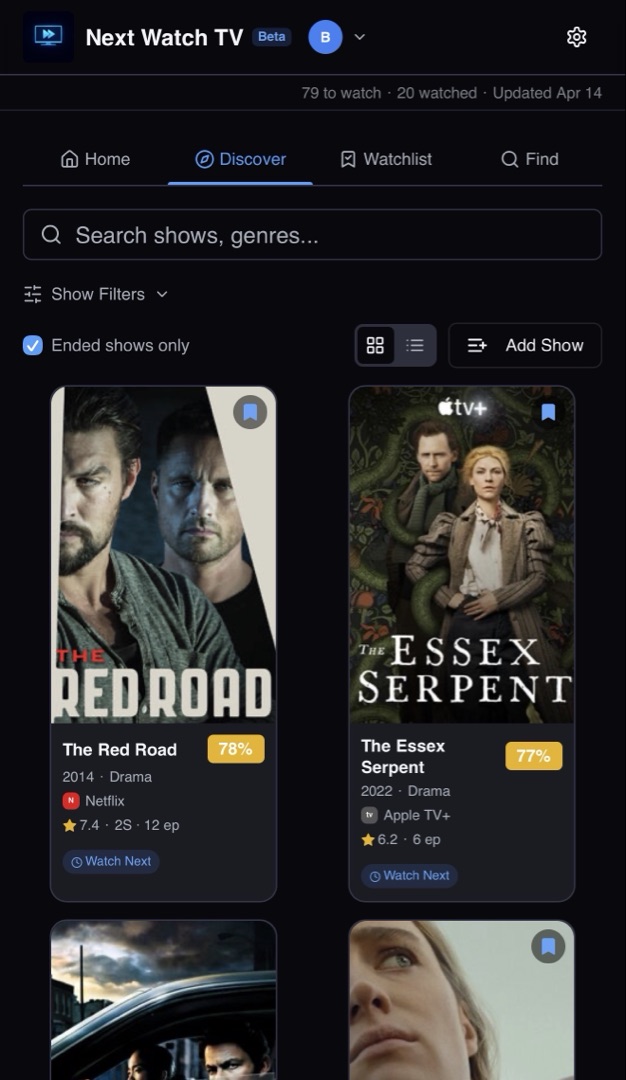Click the Netflix icon on The Red Road

tap(70, 800)
